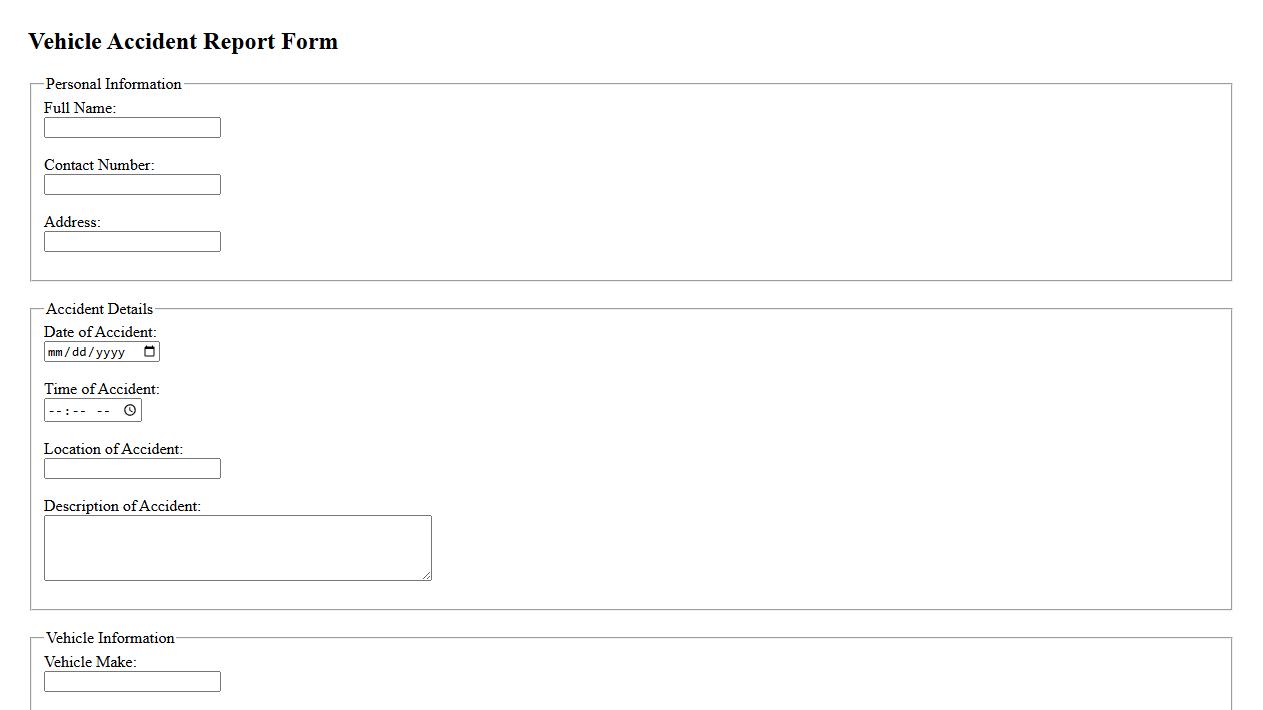Select the AM/PM segment of accident time
This screenshot has width=1263, height=710.
pos(103,411)
